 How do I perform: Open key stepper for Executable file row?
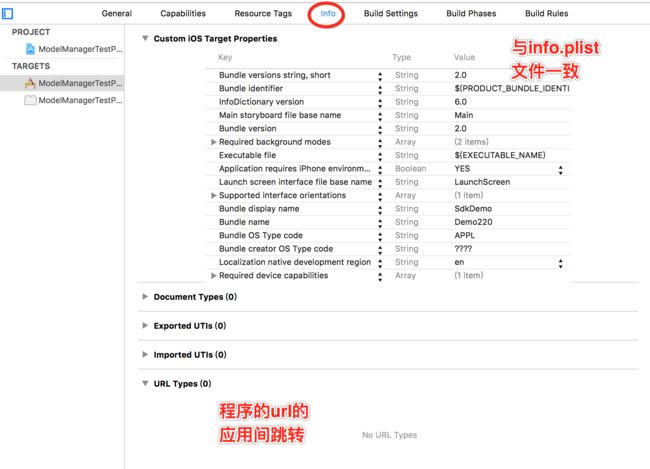(380, 156)
